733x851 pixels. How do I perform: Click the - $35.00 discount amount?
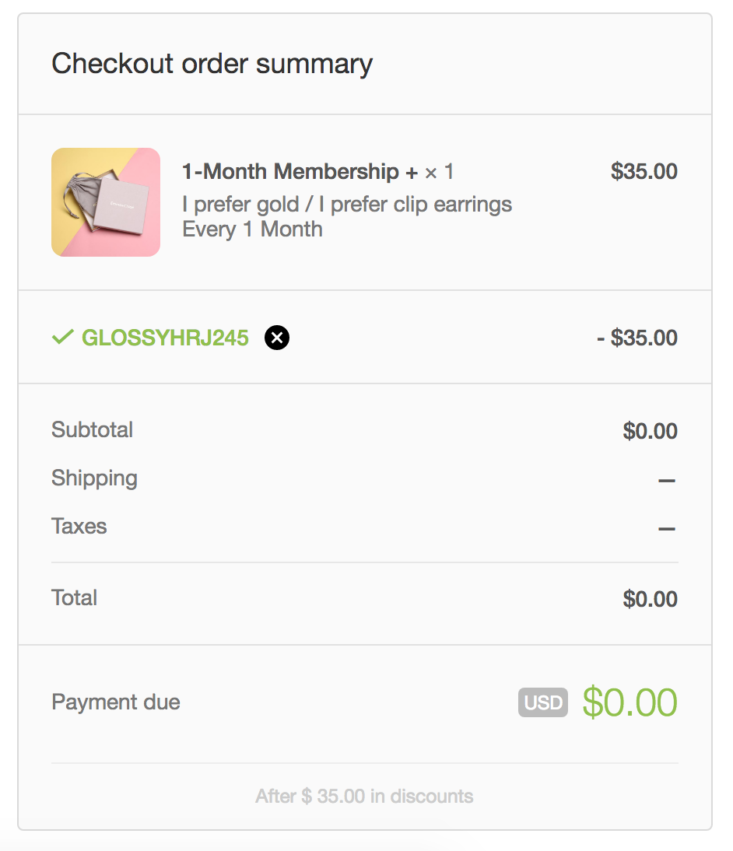(x=637, y=338)
